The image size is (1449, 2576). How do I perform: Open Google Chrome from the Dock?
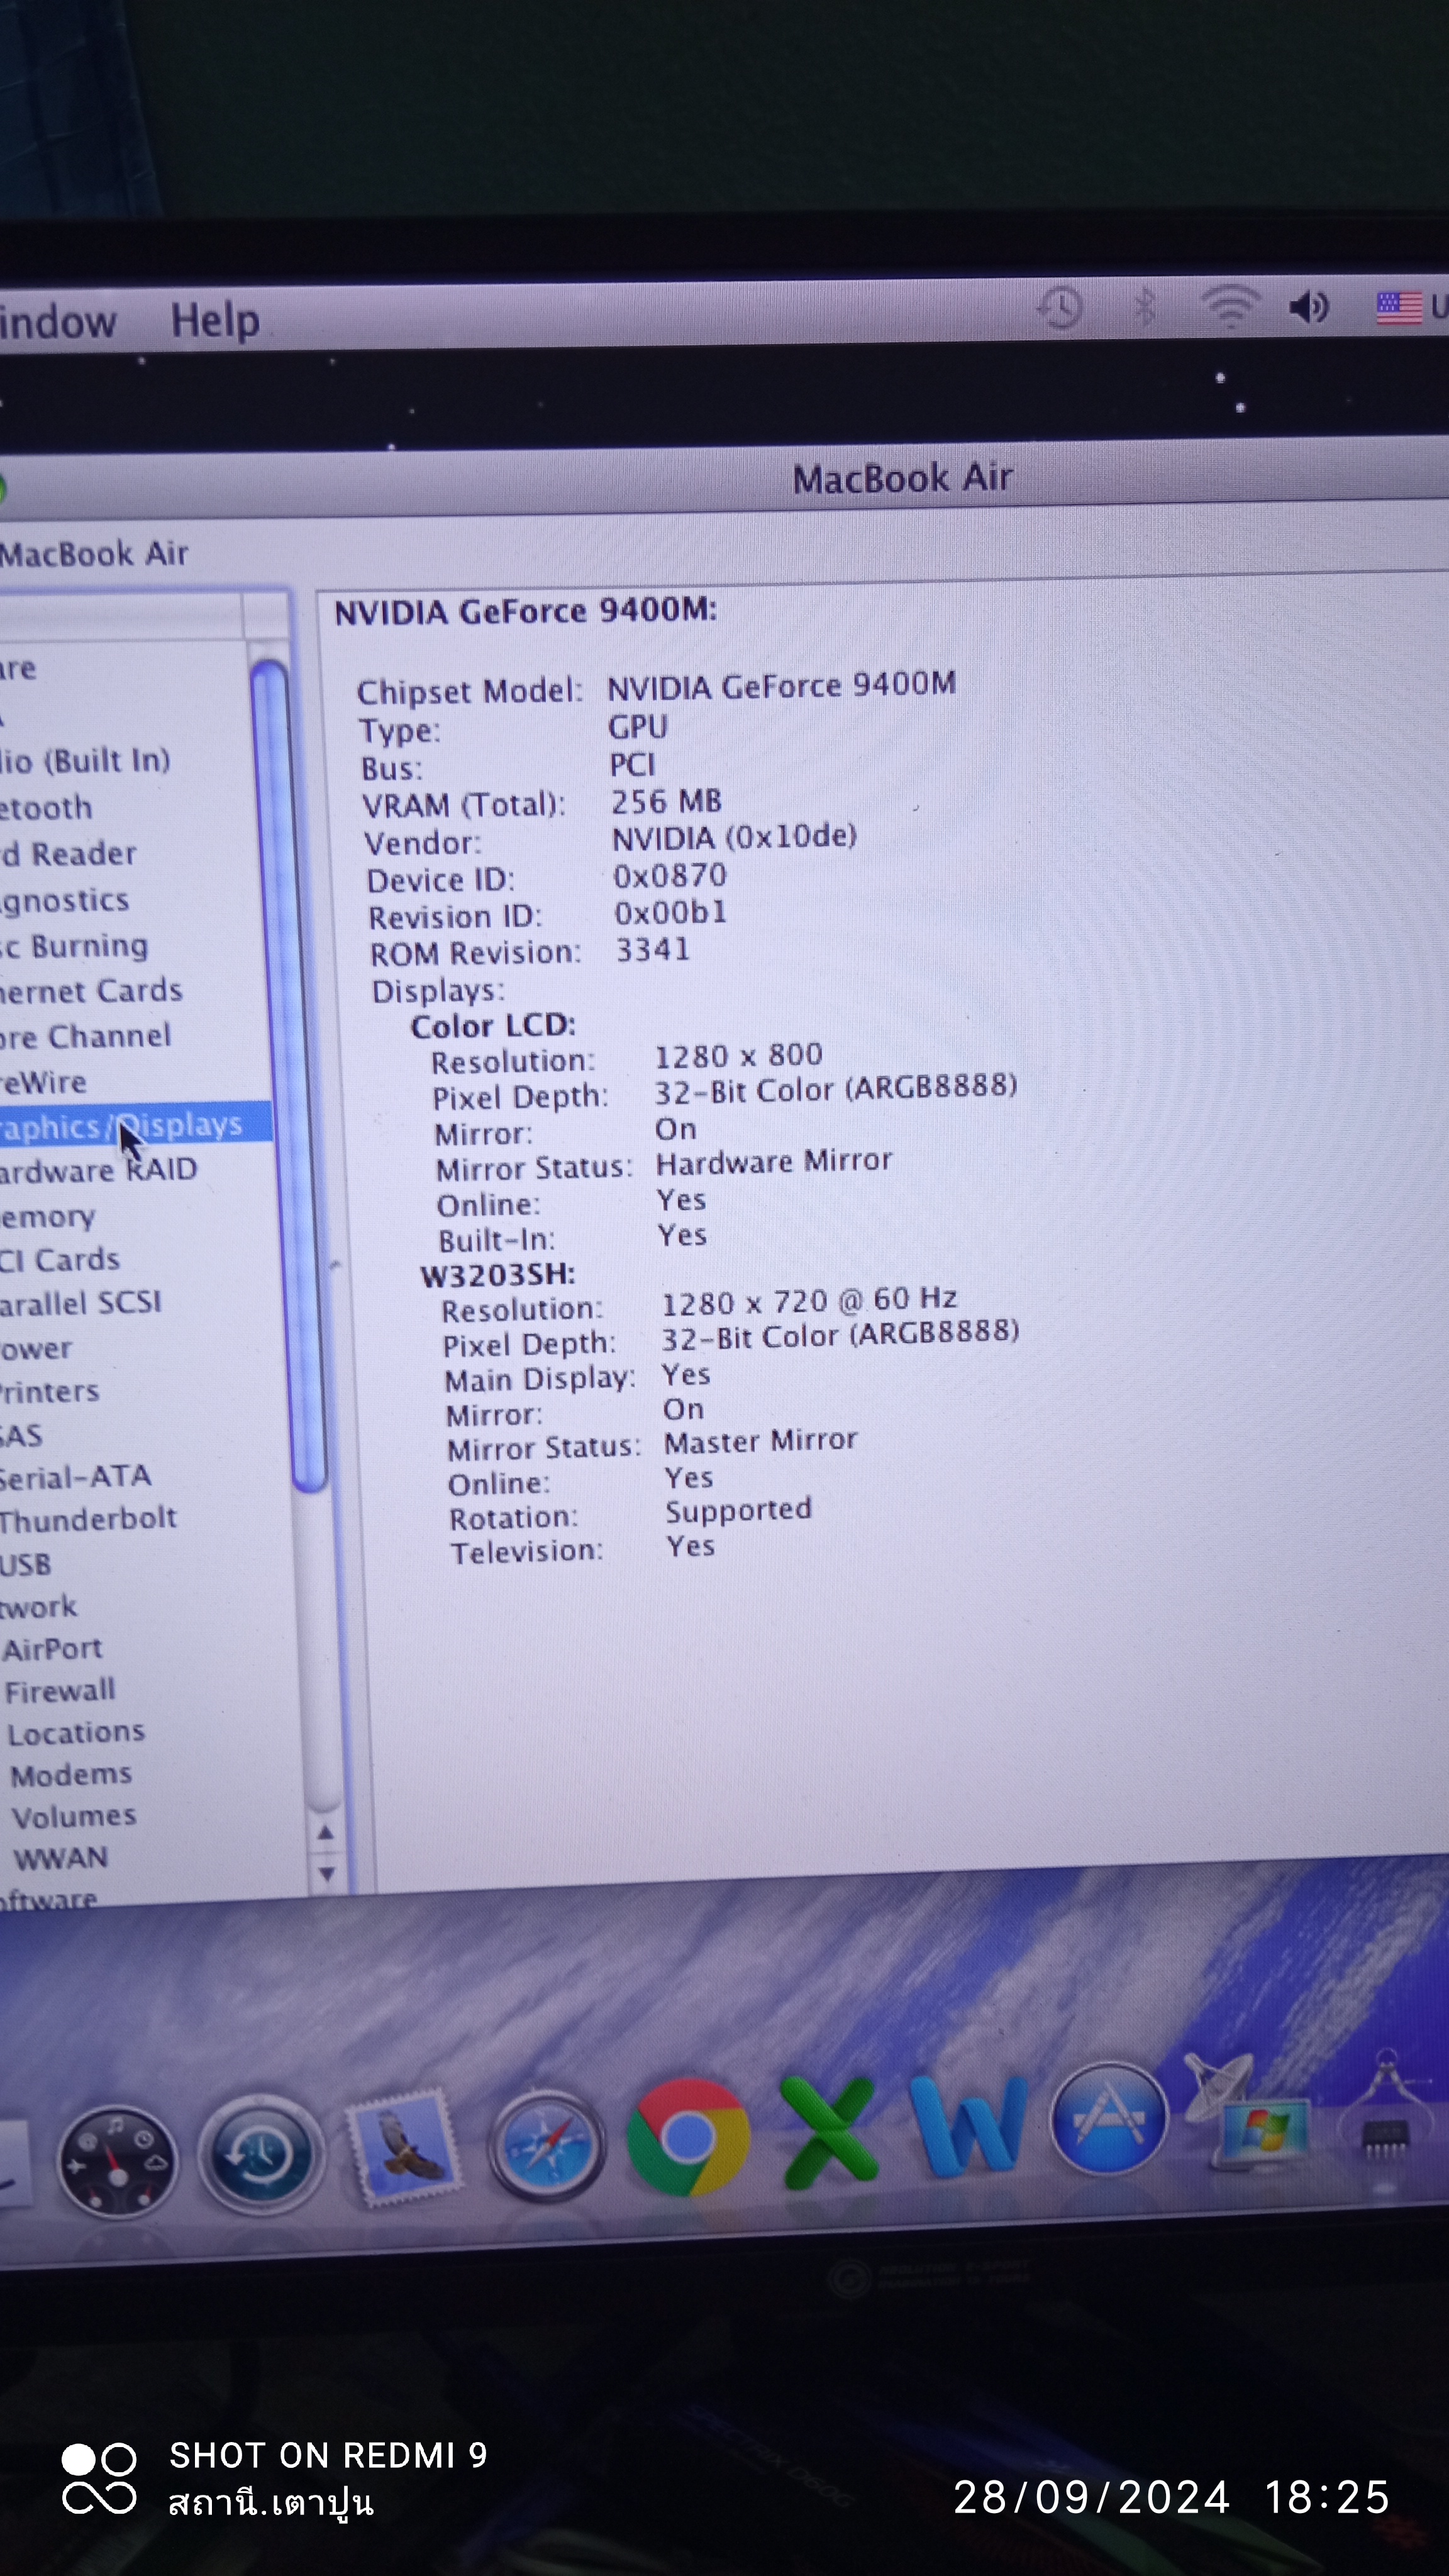[688, 2138]
